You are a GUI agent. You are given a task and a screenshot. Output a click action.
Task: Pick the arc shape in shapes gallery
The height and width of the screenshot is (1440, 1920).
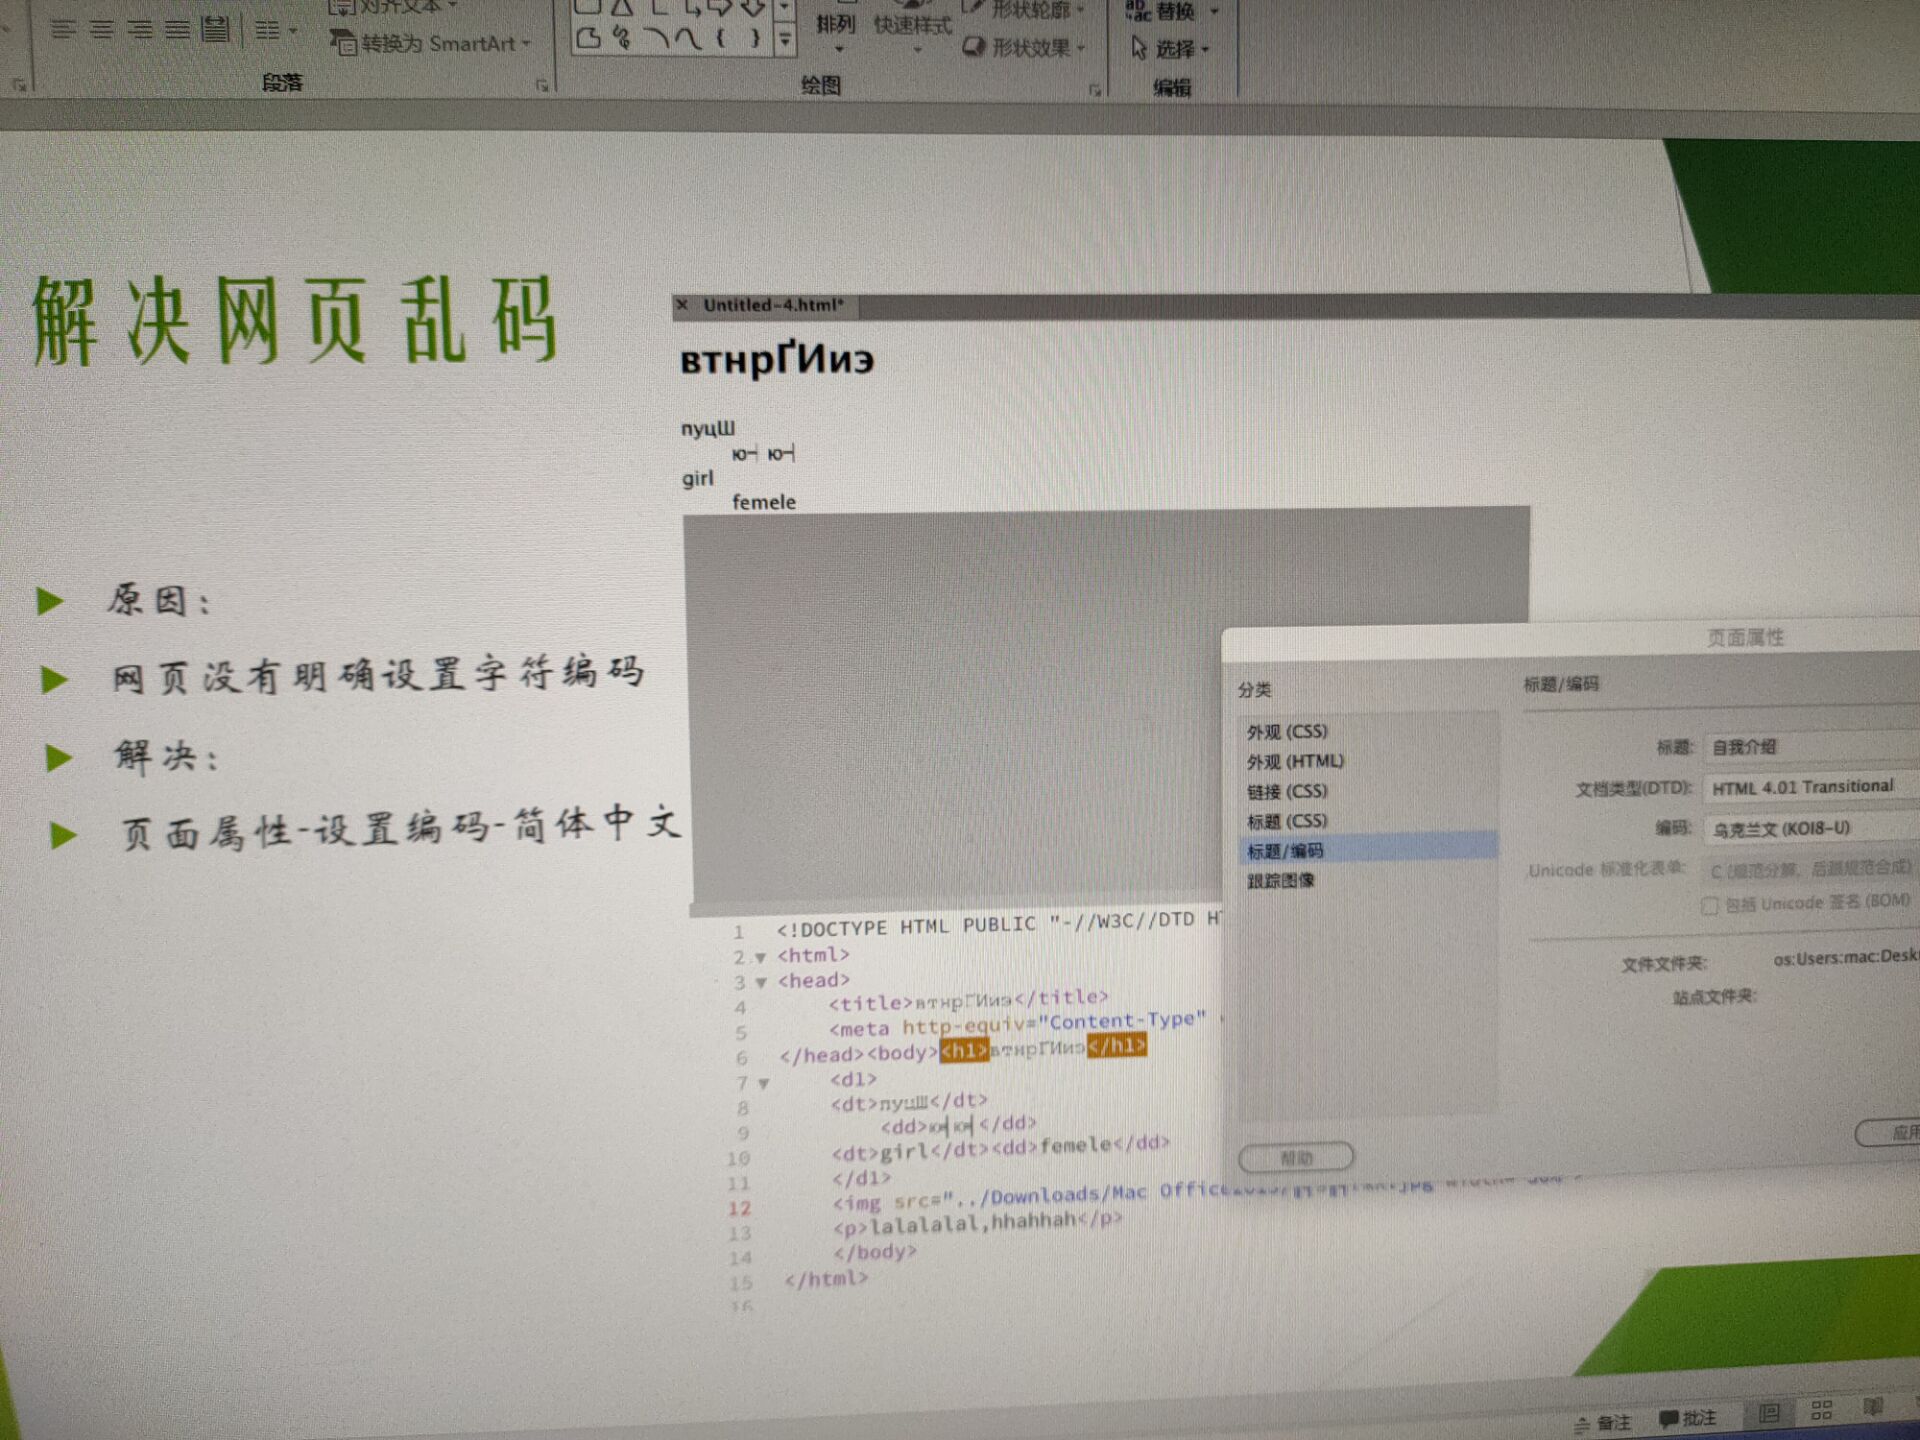(655, 39)
